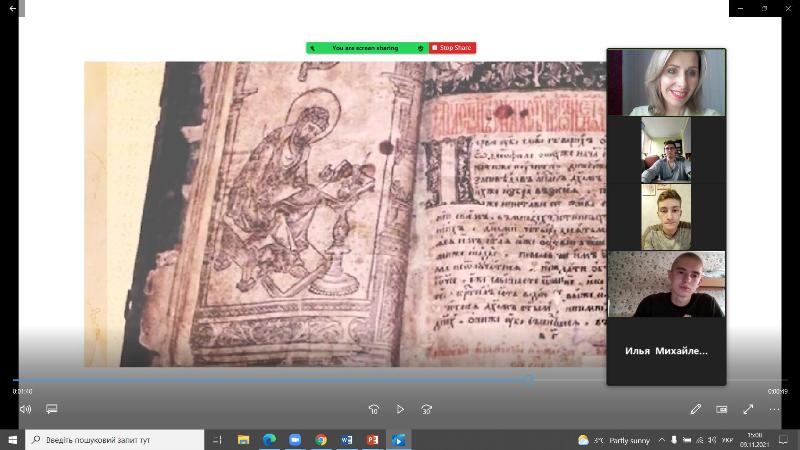
Task: Click the volume speaker icon
Action: [x=25, y=409]
